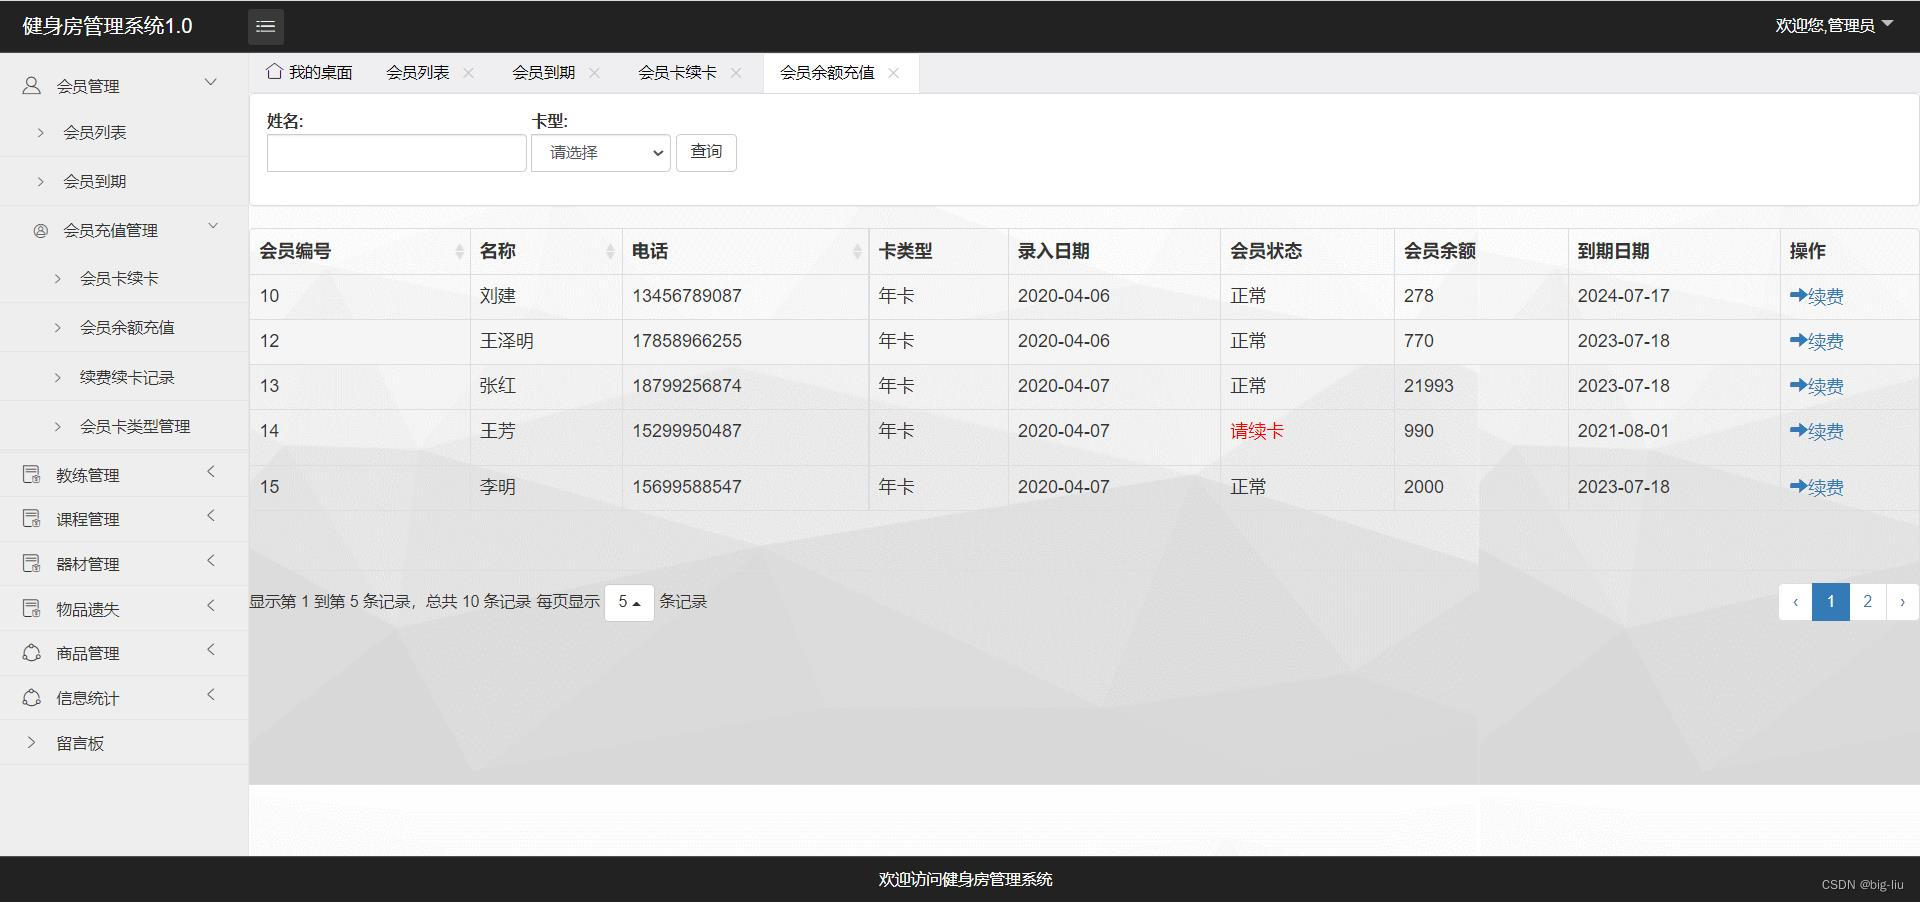Click the 物品遗失 document icon
Image resolution: width=1920 pixels, height=902 pixels.
[x=32, y=609]
